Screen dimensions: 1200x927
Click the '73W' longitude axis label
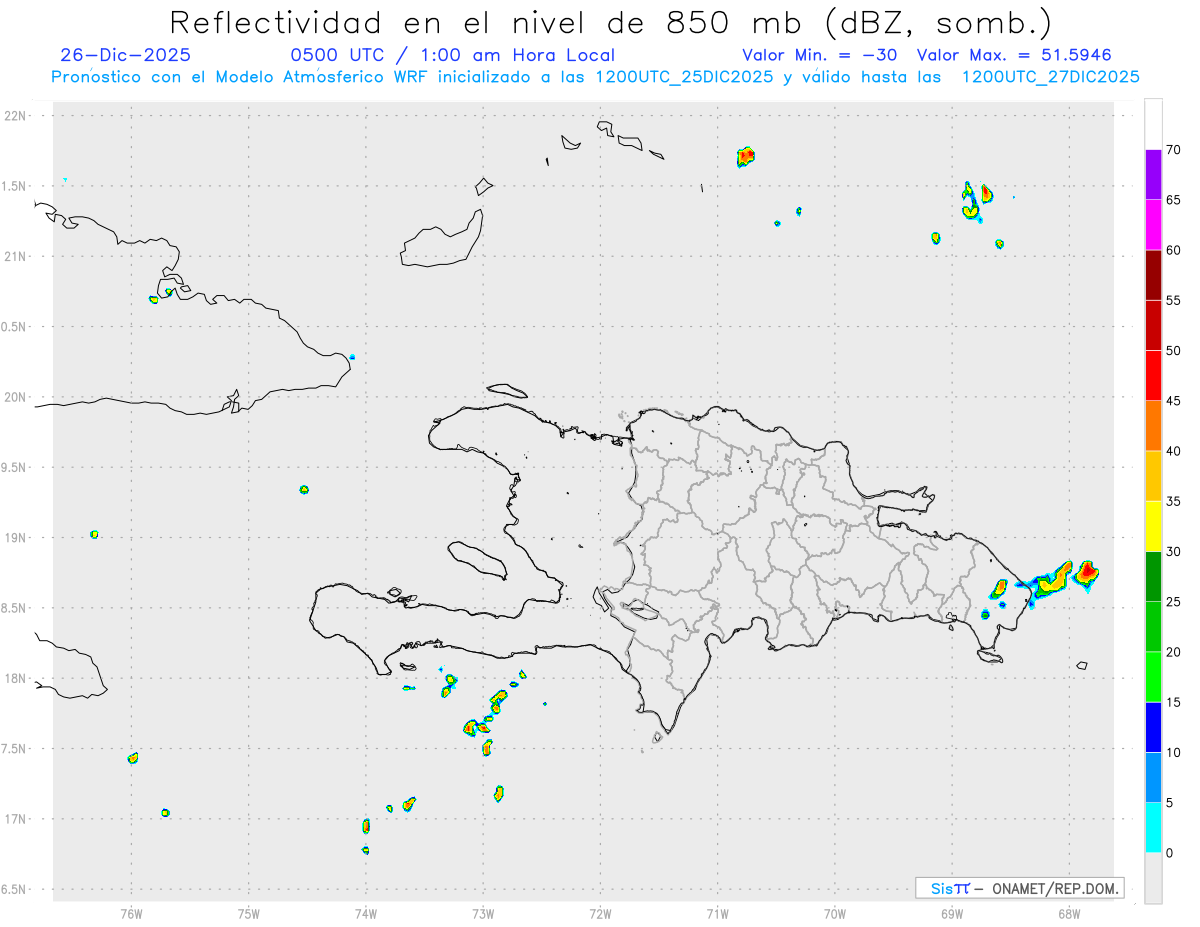(483, 913)
